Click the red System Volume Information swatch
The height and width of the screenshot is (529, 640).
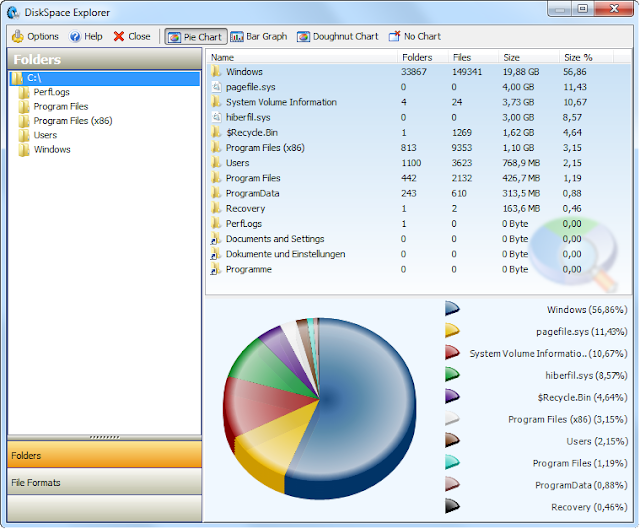pyautogui.click(x=452, y=353)
